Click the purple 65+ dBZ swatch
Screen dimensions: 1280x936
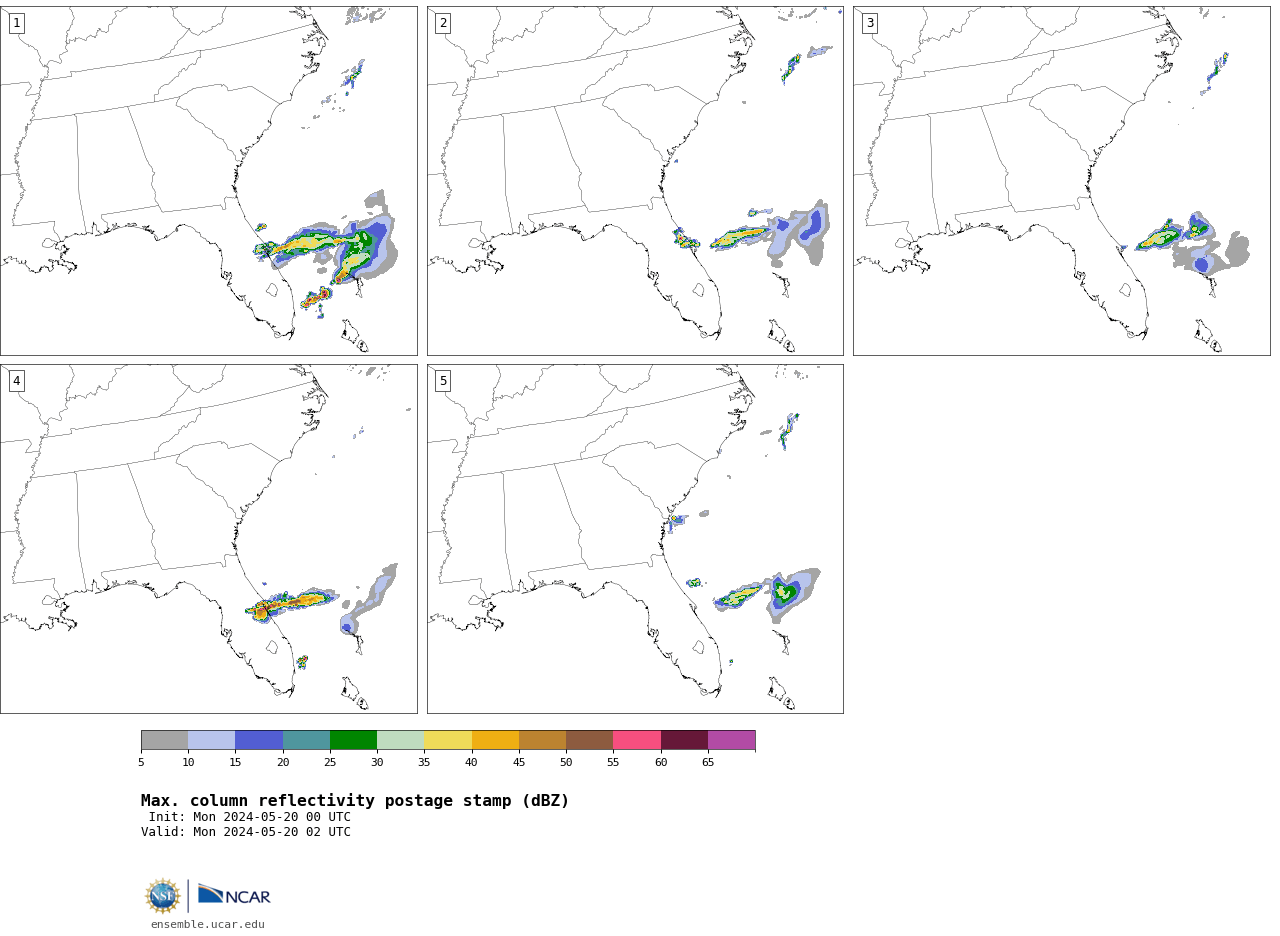731,740
